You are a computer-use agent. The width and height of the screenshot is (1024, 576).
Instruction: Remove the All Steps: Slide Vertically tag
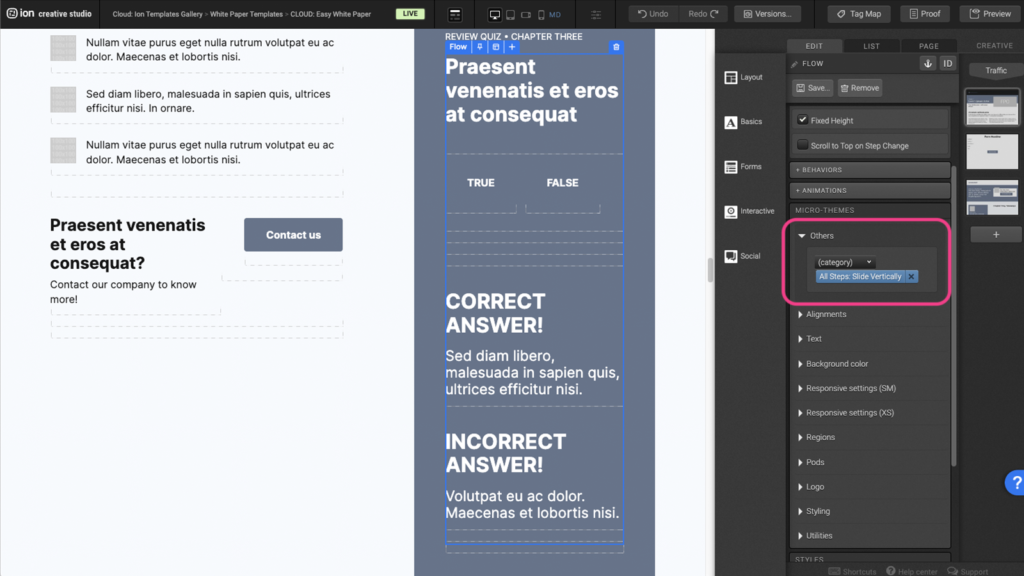click(x=911, y=277)
